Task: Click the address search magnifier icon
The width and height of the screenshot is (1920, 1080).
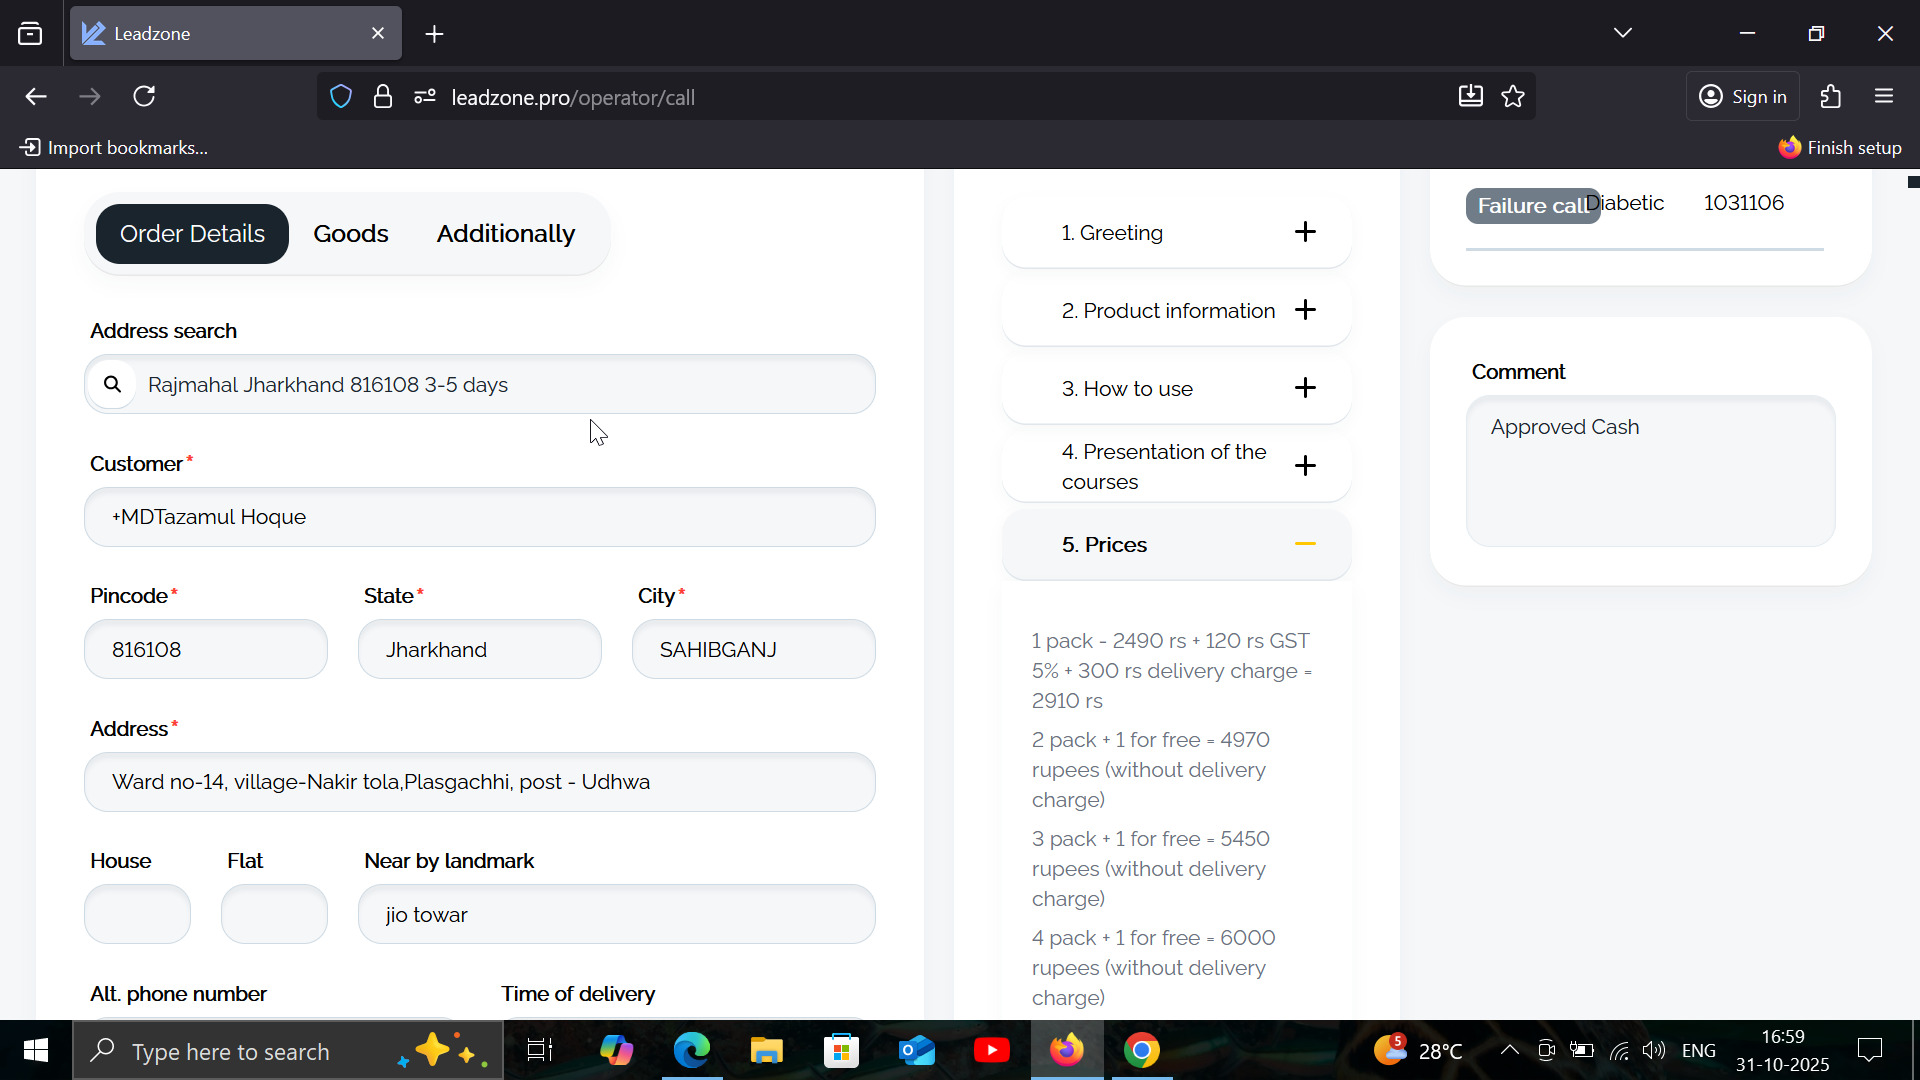Action: [113, 384]
